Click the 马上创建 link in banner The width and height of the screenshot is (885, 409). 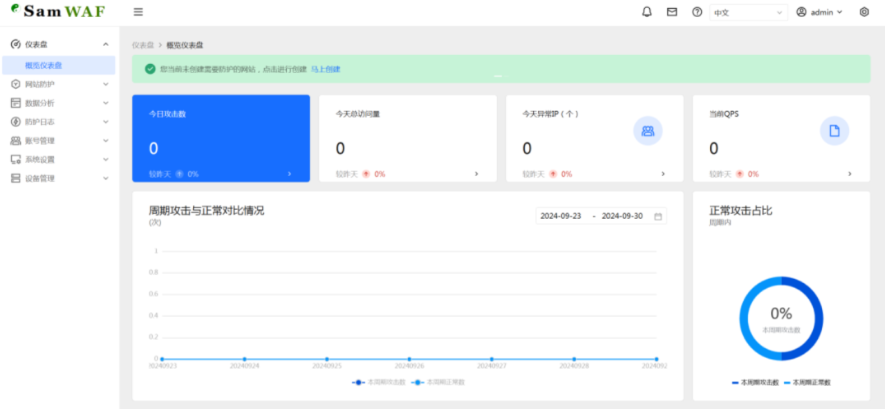(x=326, y=69)
